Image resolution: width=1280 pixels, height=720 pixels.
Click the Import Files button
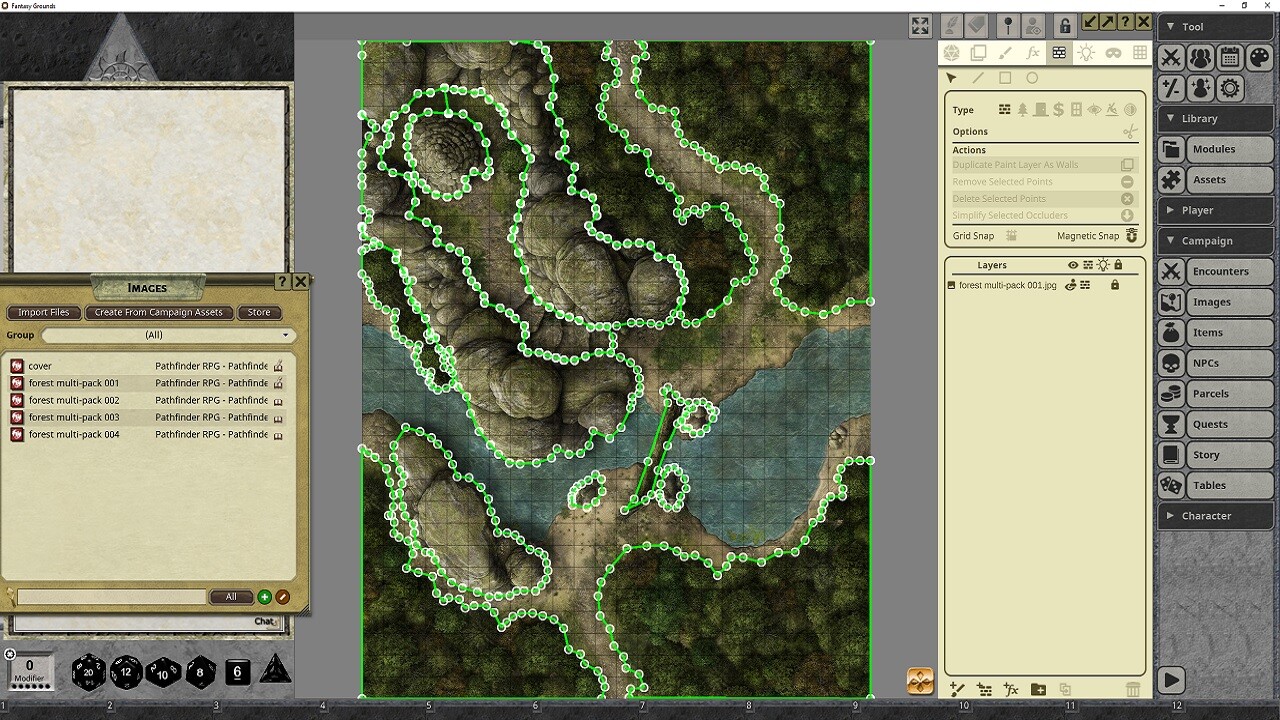pos(43,312)
